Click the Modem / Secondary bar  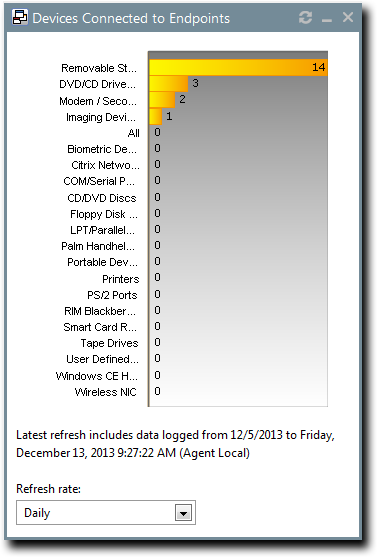click(x=162, y=99)
